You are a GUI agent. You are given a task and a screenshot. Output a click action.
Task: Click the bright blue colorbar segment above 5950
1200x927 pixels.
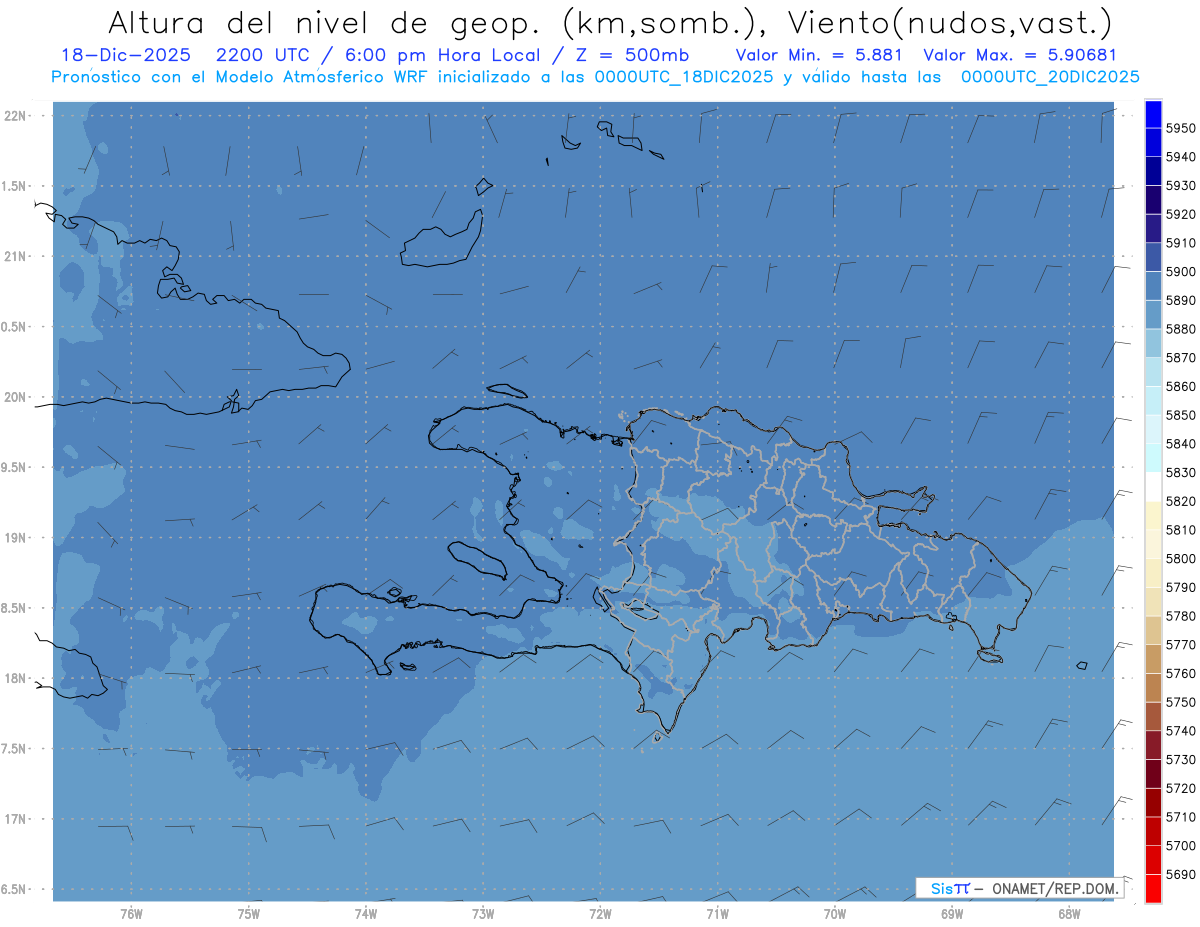pyautogui.click(x=1153, y=114)
